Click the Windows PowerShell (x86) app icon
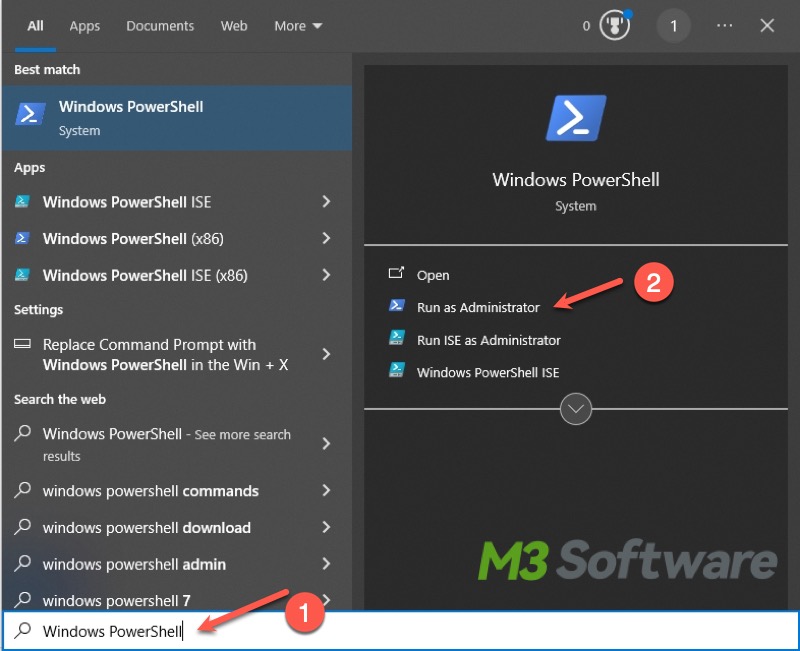Image resolution: width=800 pixels, height=651 pixels. [22, 238]
